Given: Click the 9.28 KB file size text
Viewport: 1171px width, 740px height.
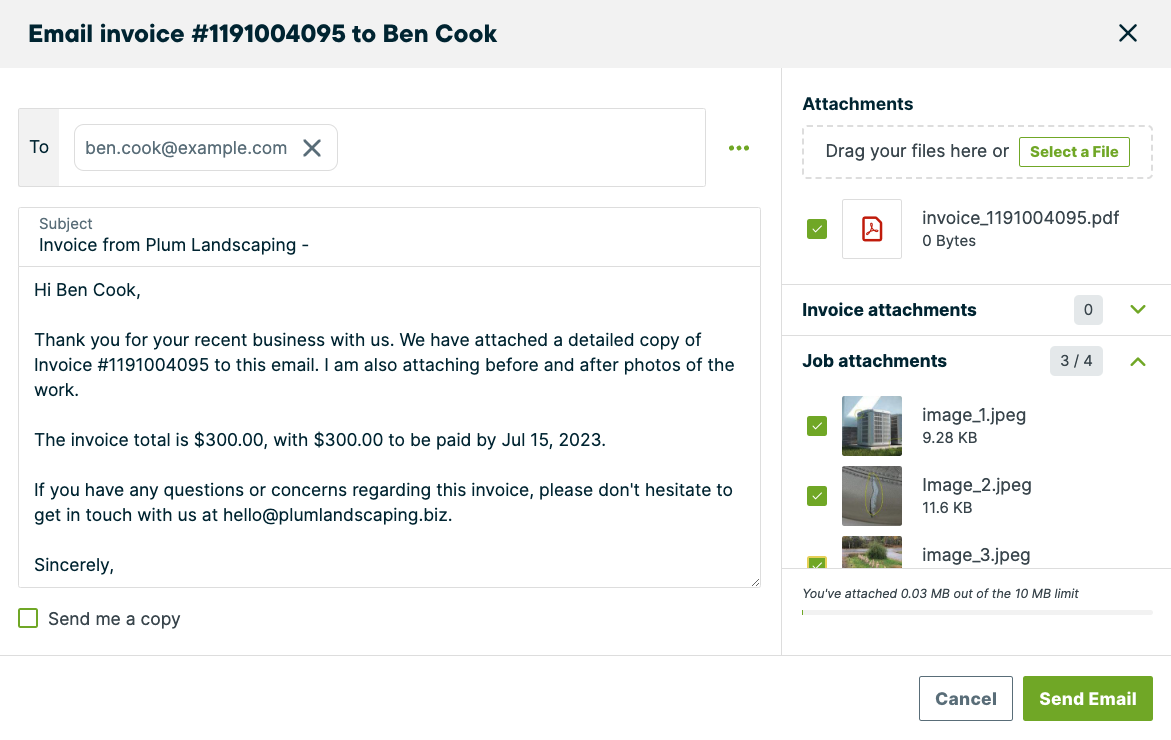Looking at the screenshot, I should [x=949, y=438].
